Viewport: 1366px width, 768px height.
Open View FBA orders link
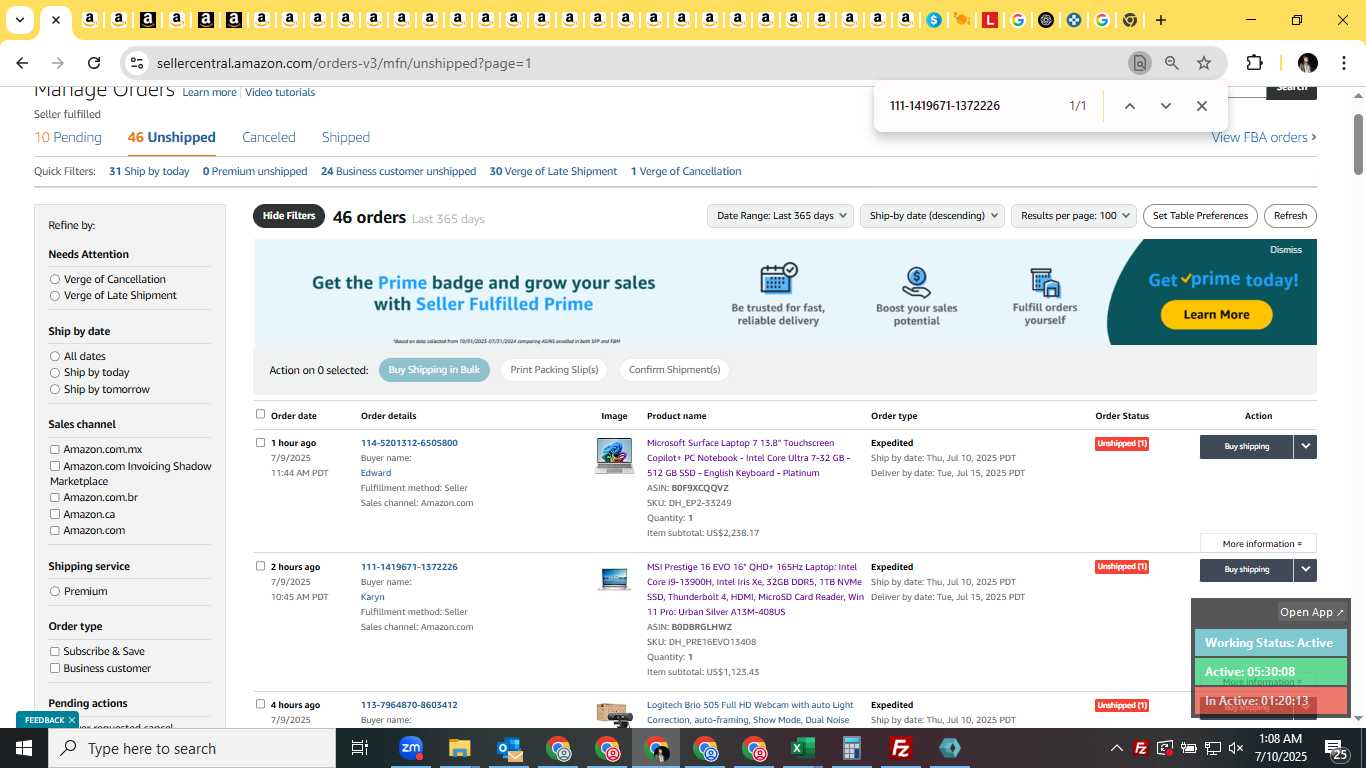1264,137
